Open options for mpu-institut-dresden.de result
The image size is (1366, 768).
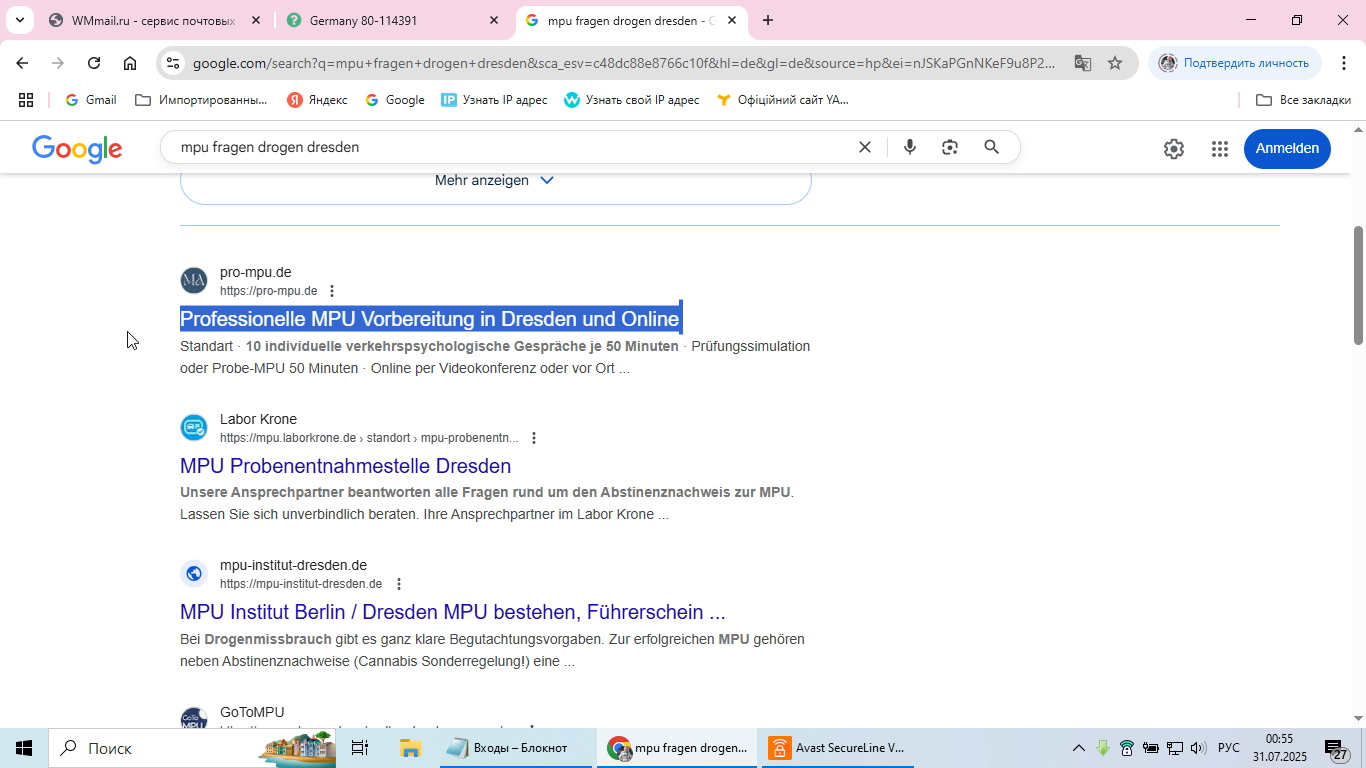pyautogui.click(x=399, y=584)
